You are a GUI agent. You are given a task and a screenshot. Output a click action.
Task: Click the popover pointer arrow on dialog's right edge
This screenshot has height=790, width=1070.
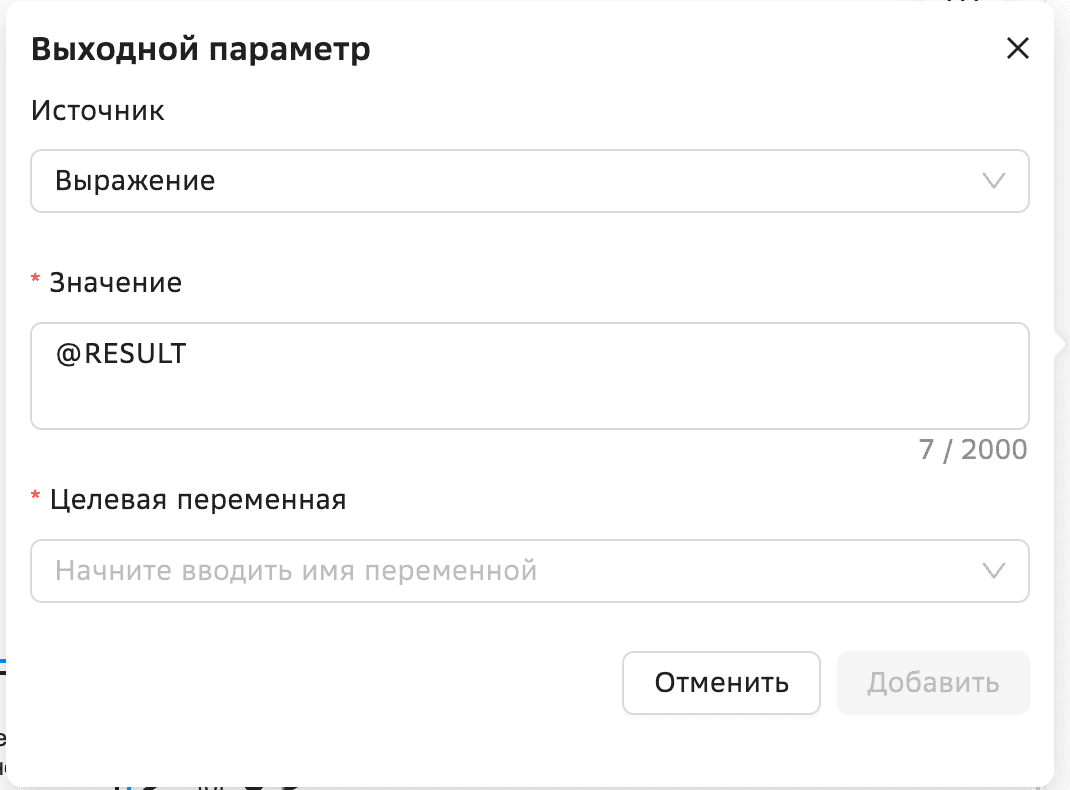[x=1059, y=344]
